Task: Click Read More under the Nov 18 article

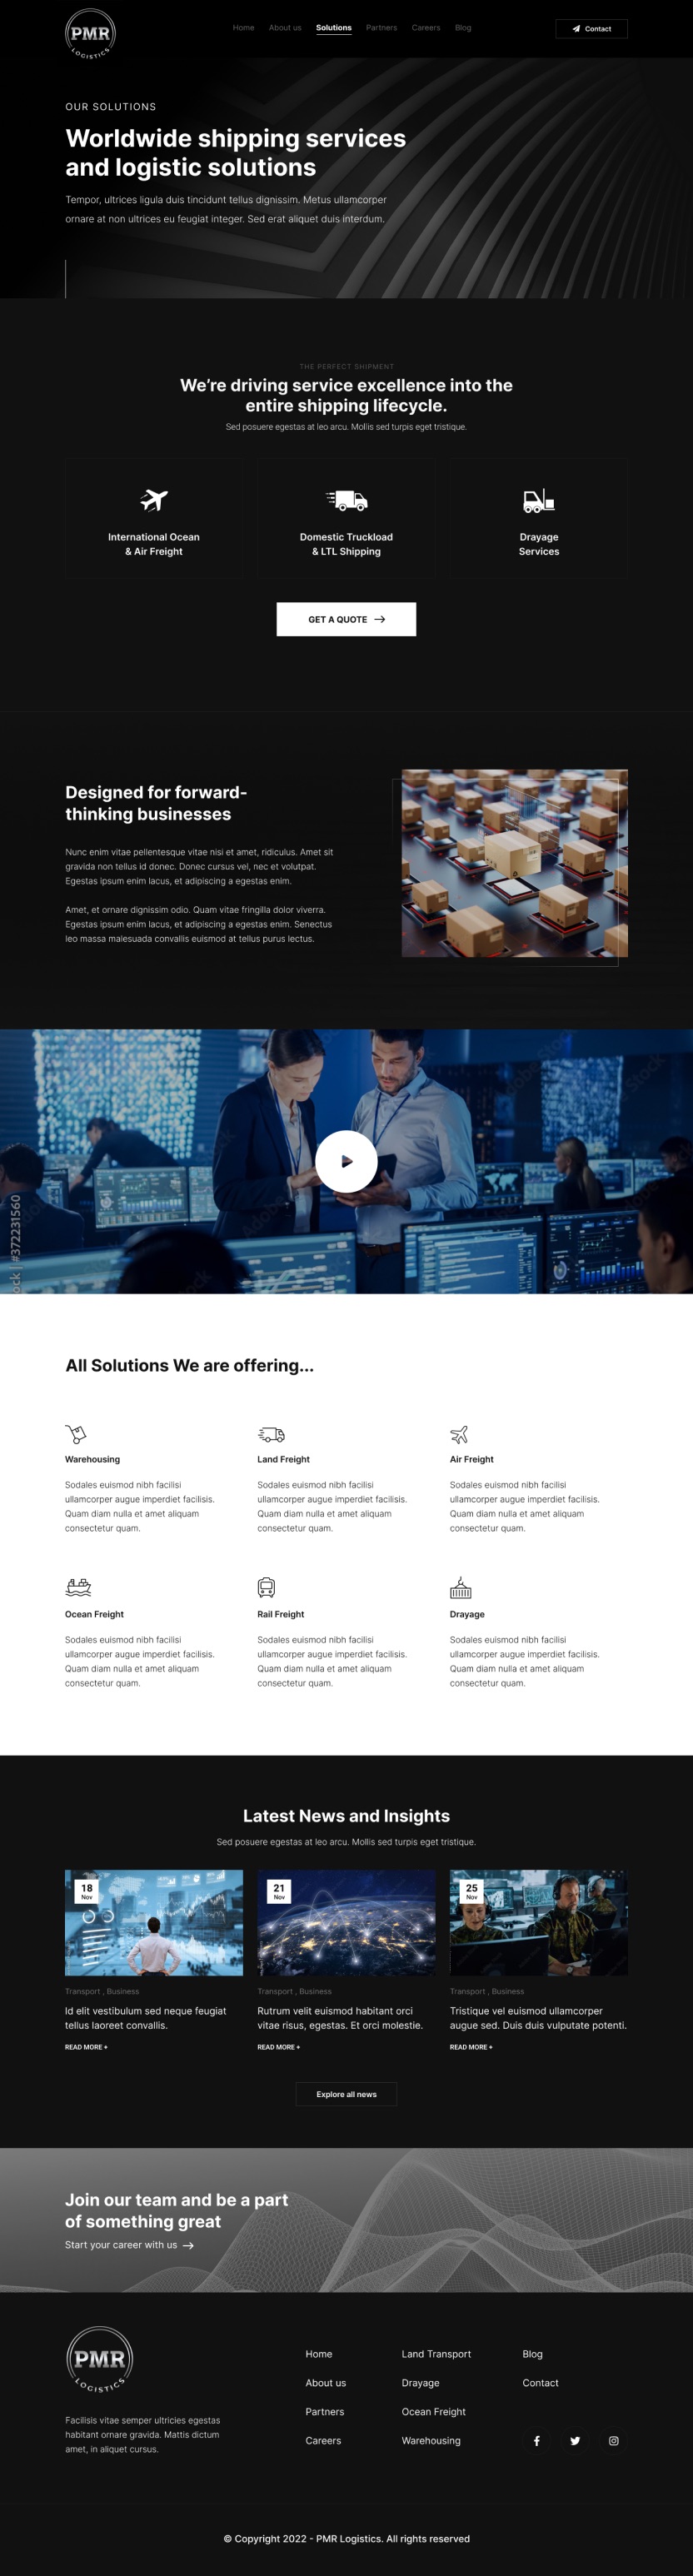Action: point(86,2047)
